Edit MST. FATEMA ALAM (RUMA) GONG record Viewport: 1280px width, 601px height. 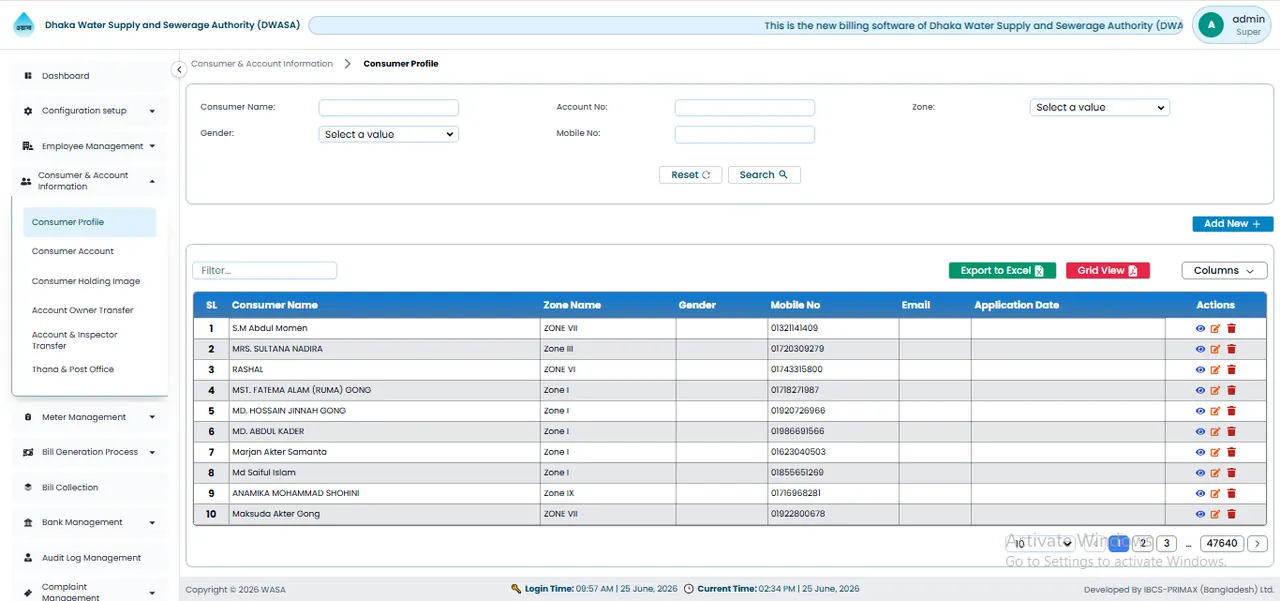click(x=1215, y=390)
